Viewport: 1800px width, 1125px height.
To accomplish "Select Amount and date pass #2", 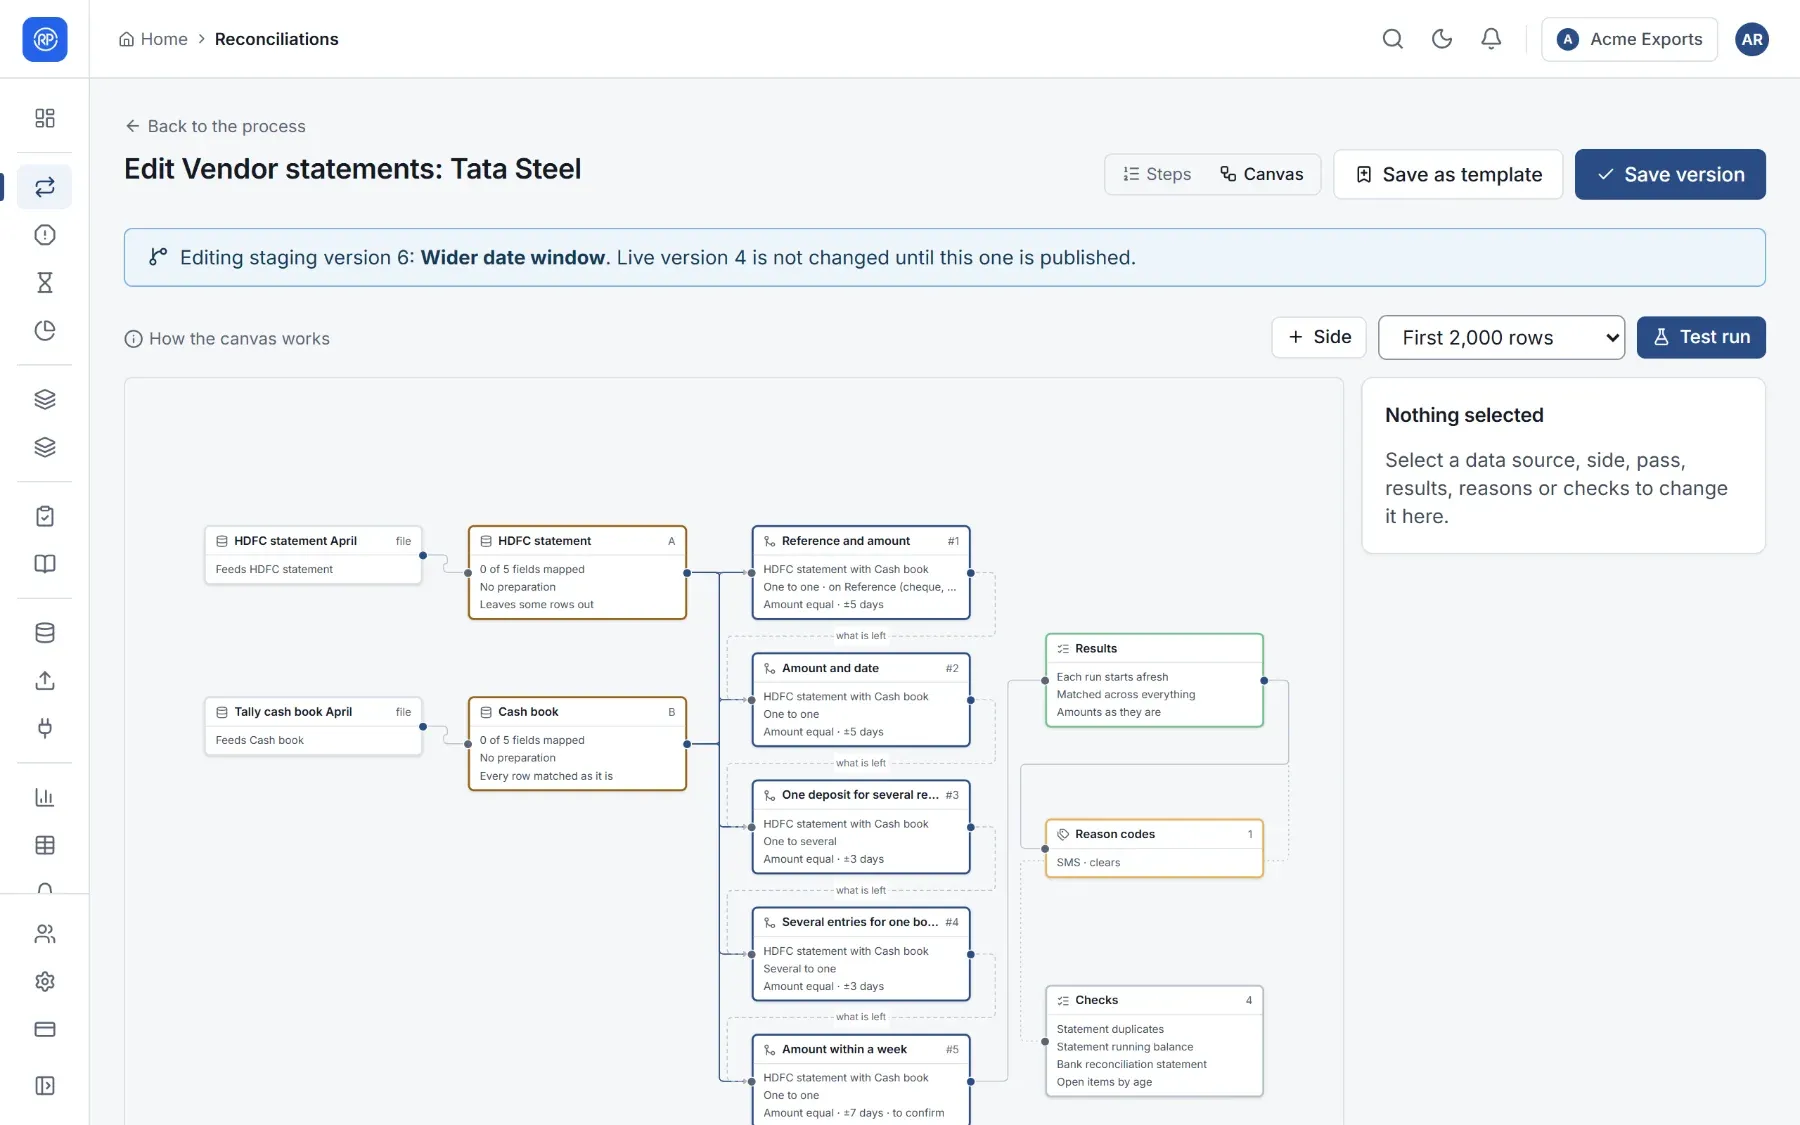I will point(861,700).
